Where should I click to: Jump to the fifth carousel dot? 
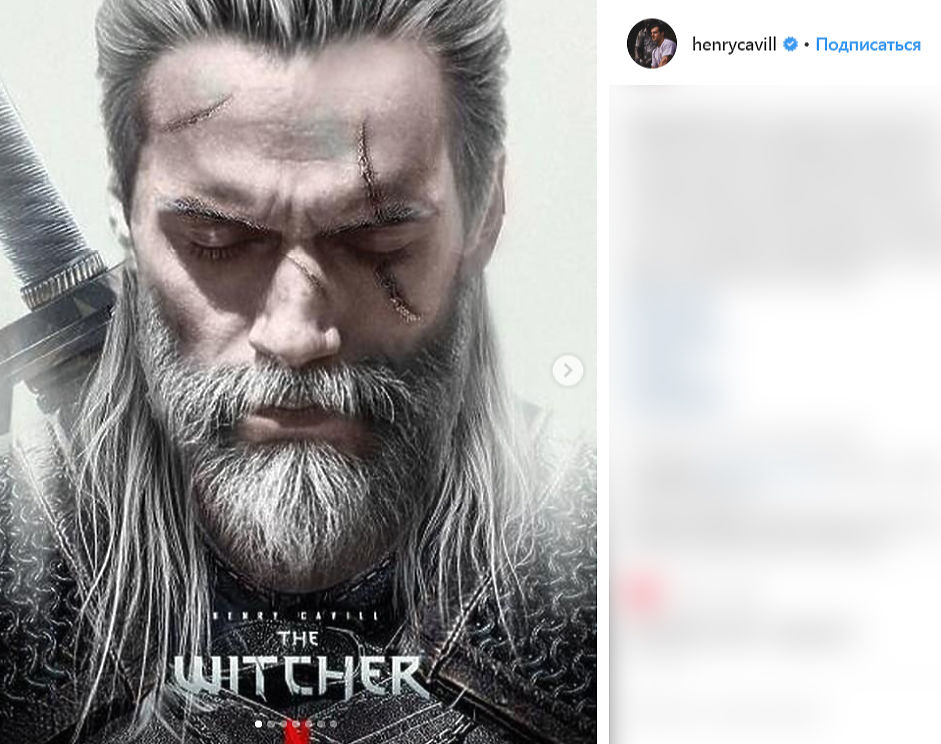tap(309, 723)
